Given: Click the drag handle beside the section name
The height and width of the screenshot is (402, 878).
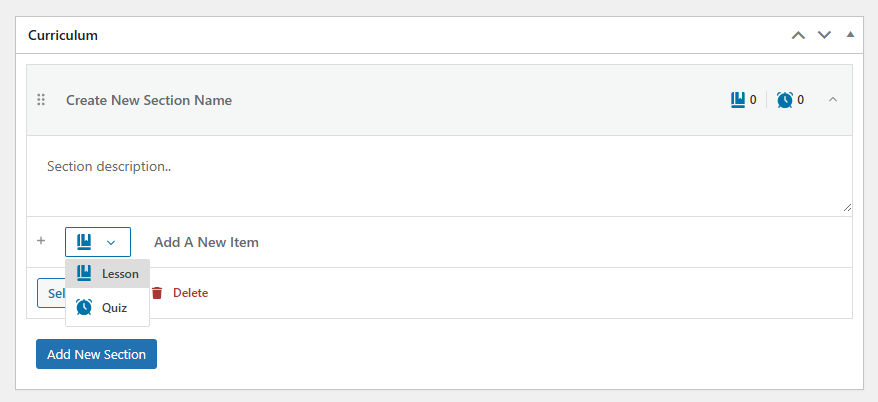Looking at the screenshot, I should (x=41, y=100).
